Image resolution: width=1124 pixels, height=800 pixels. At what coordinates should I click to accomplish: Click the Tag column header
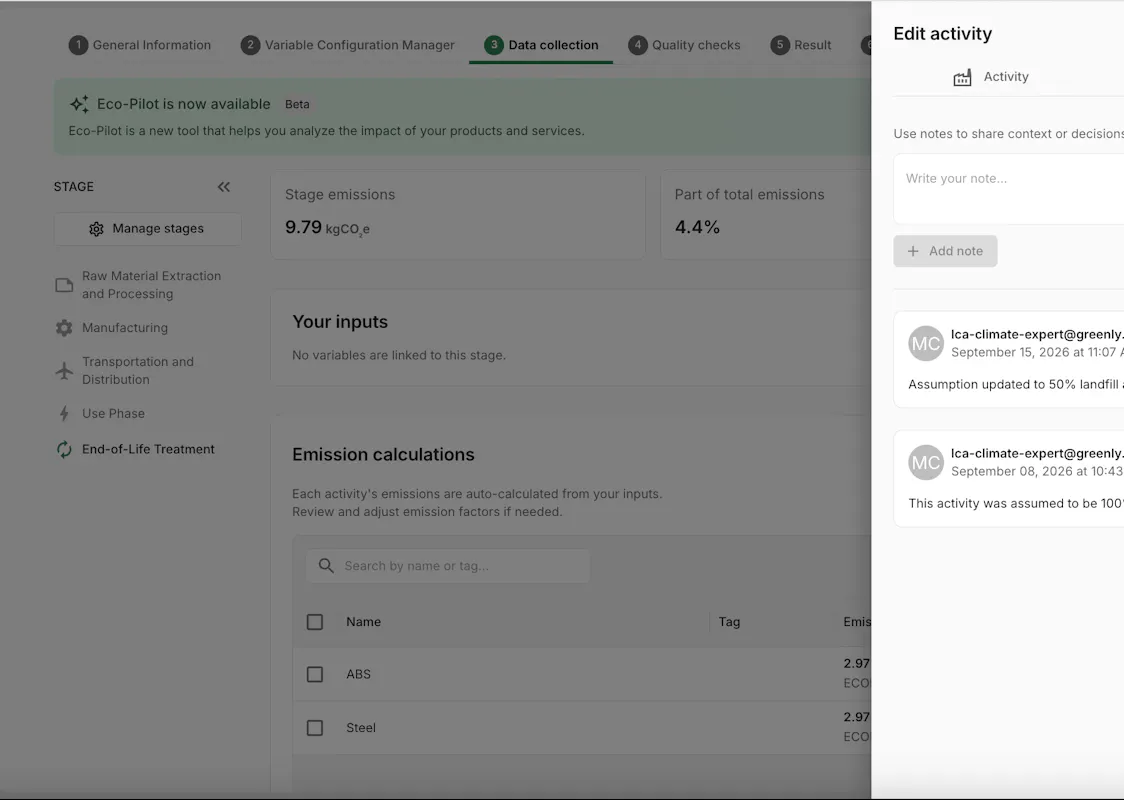(729, 622)
